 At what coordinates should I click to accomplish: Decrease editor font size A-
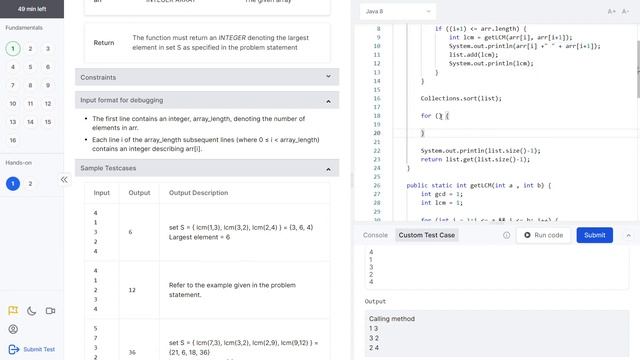click(625, 11)
